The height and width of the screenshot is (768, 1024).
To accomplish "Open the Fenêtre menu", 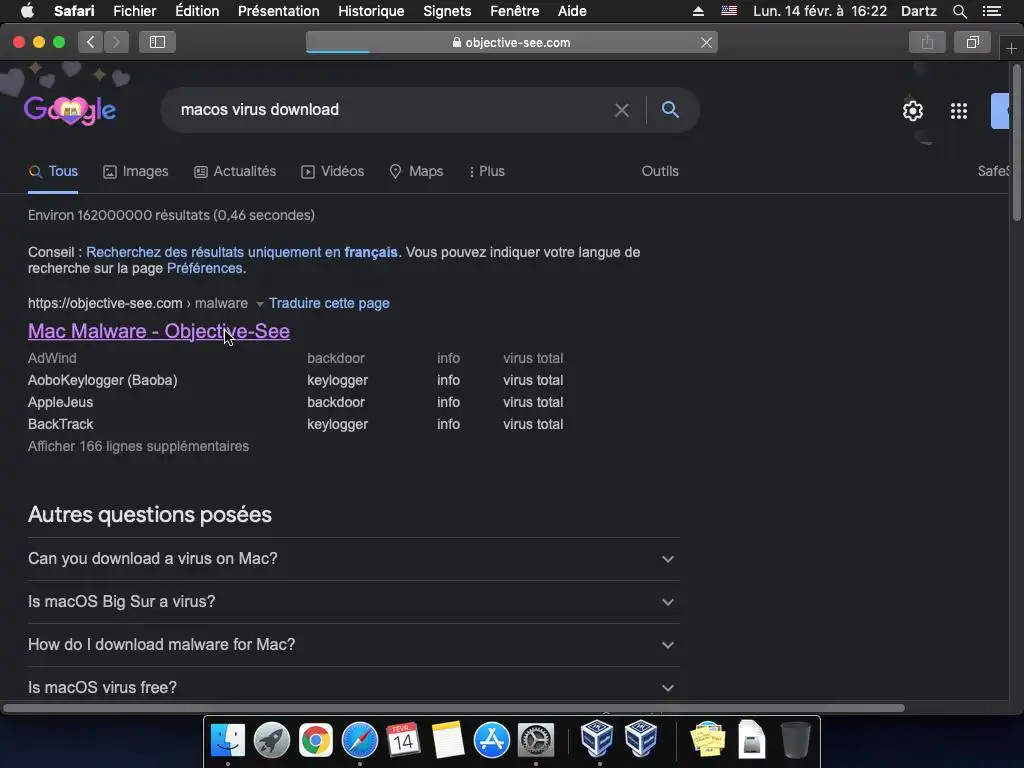I will (515, 11).
